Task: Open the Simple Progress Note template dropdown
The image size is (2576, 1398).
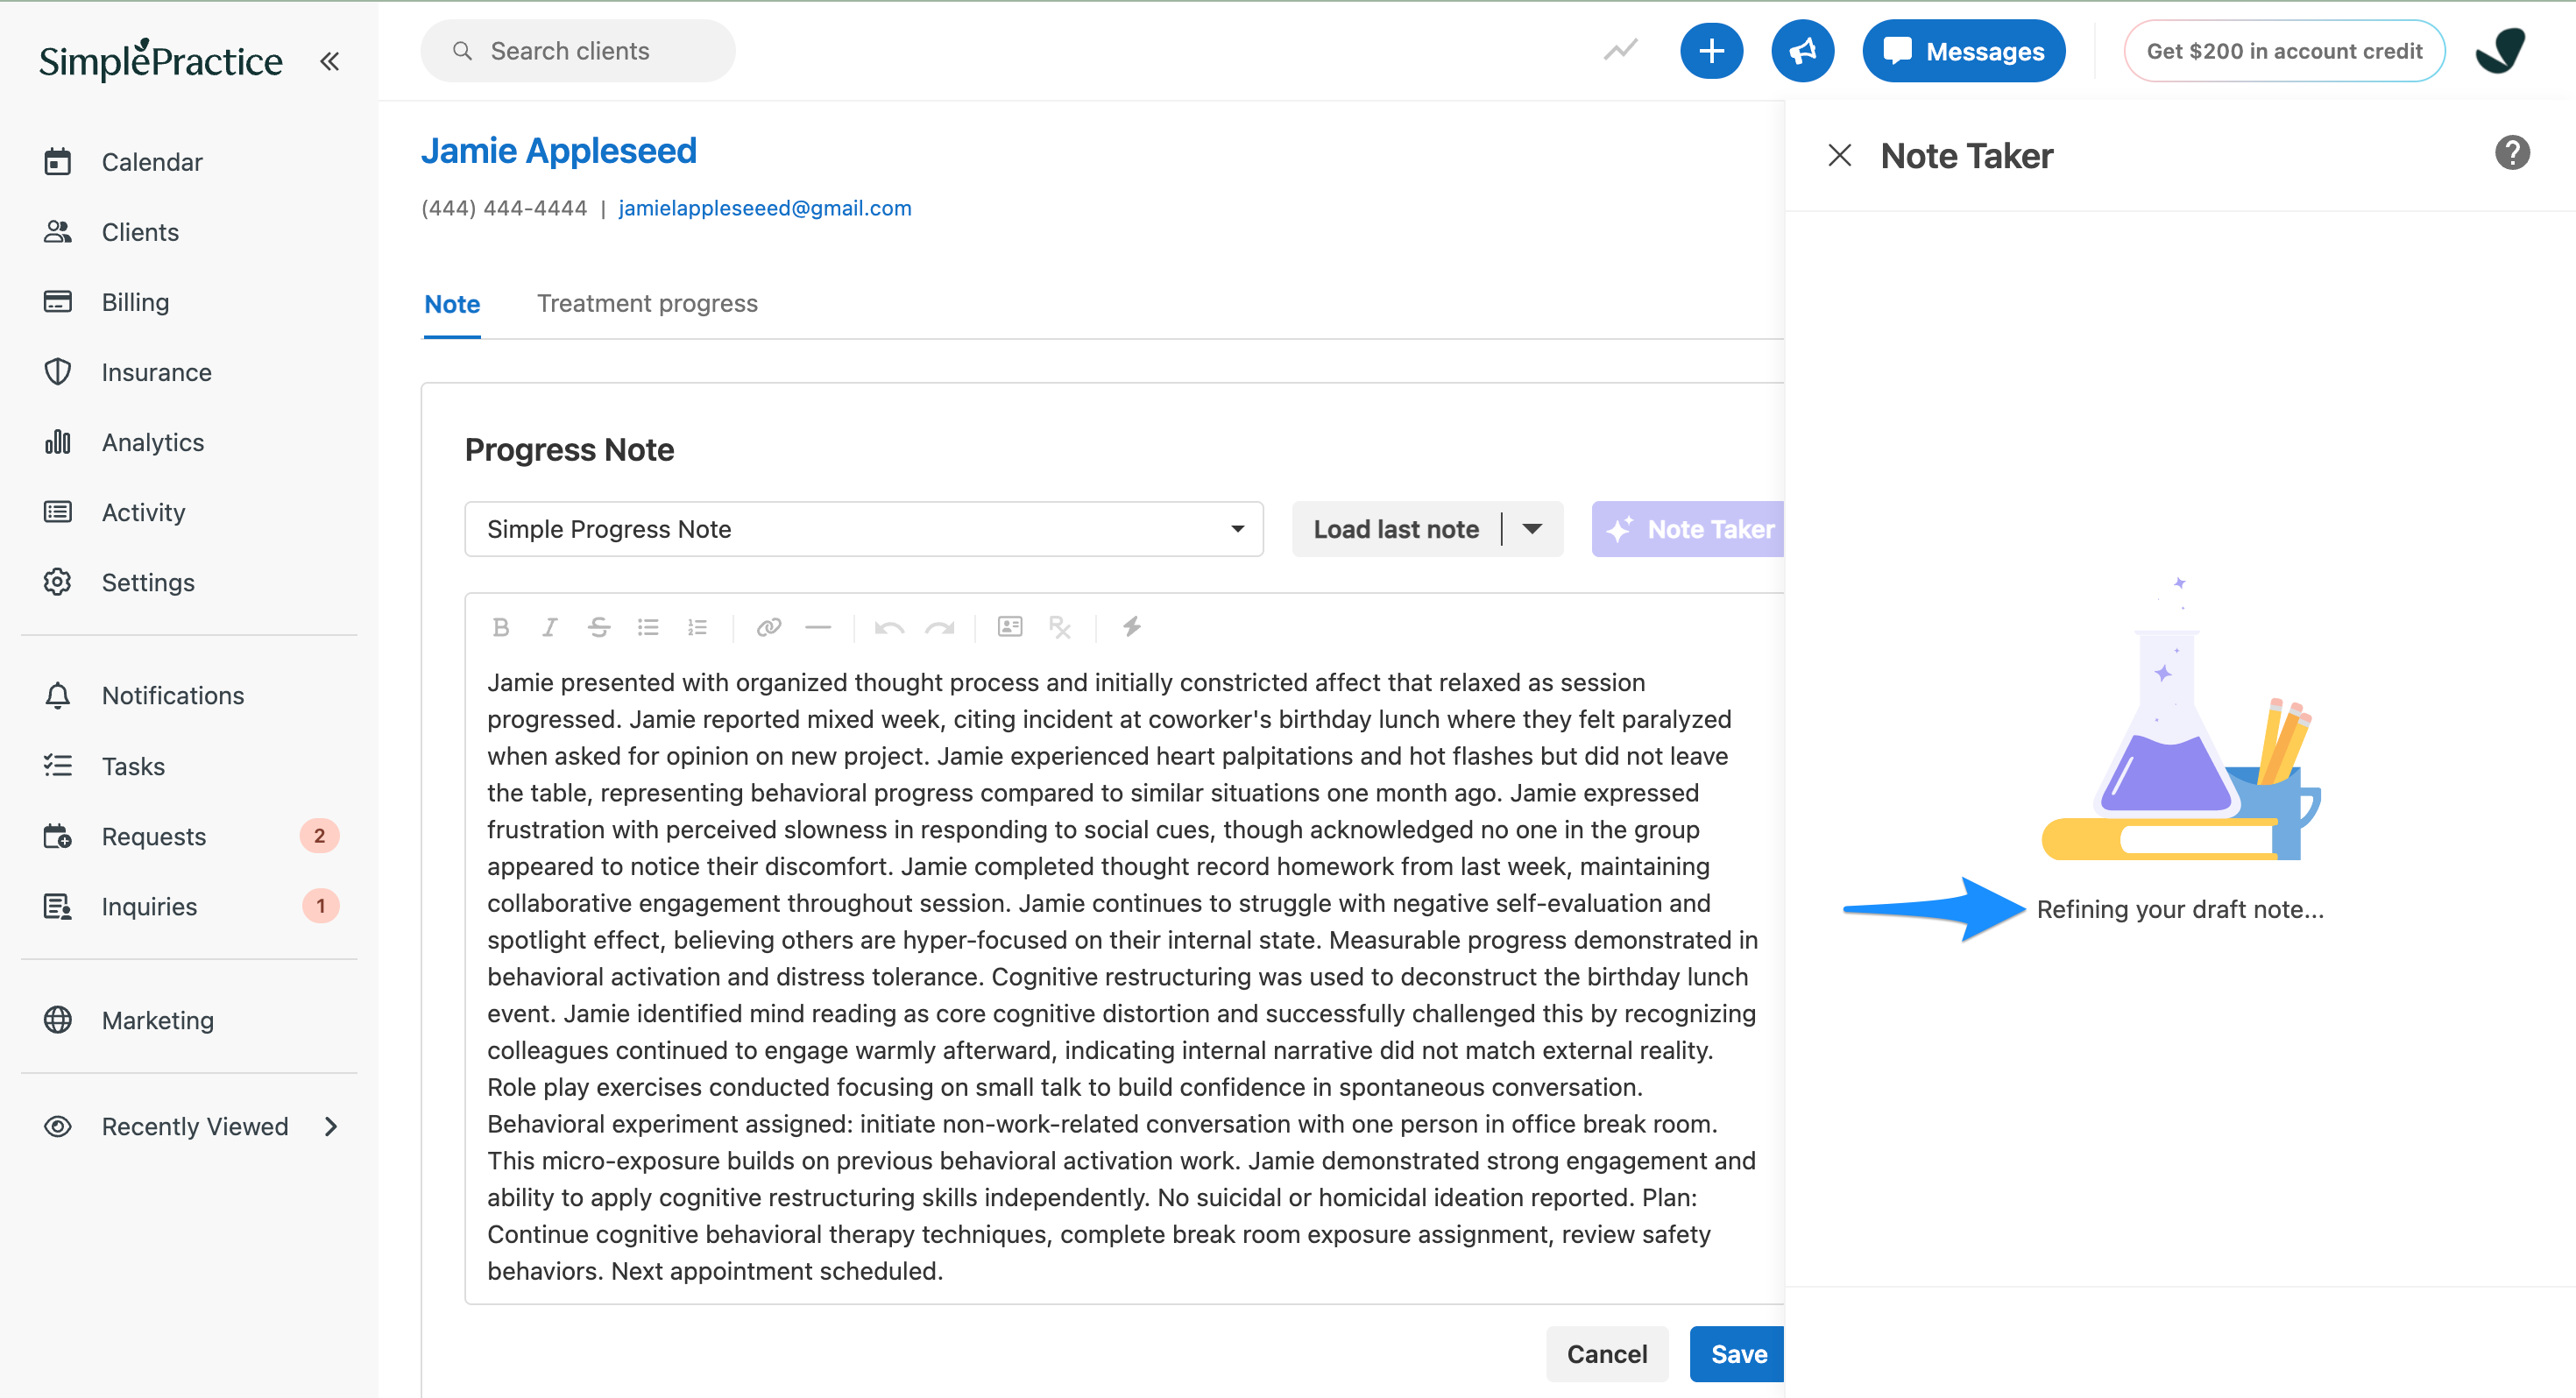Action: (x=864, y=529)
